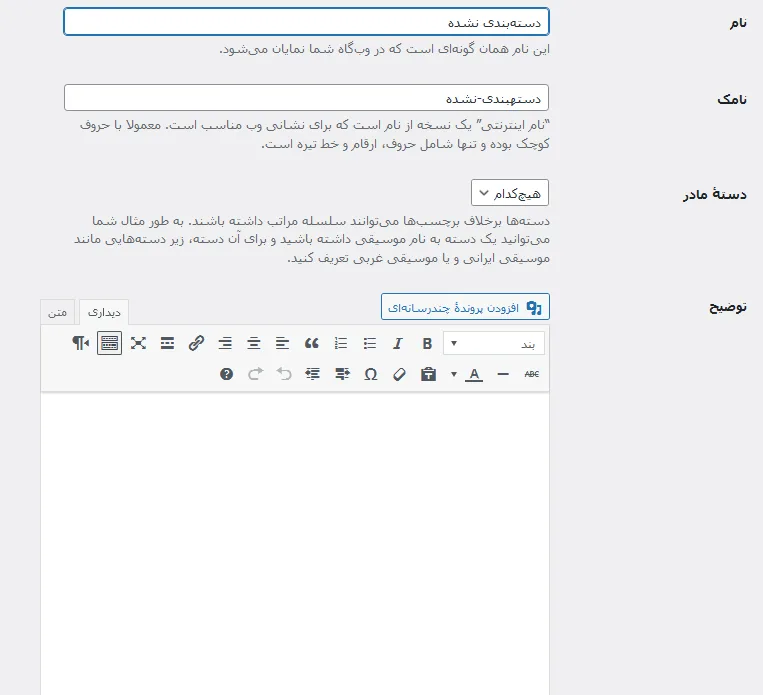
Task: Open the paragraph format dropdown labeled بند
Action: click(x=494, y=344)
